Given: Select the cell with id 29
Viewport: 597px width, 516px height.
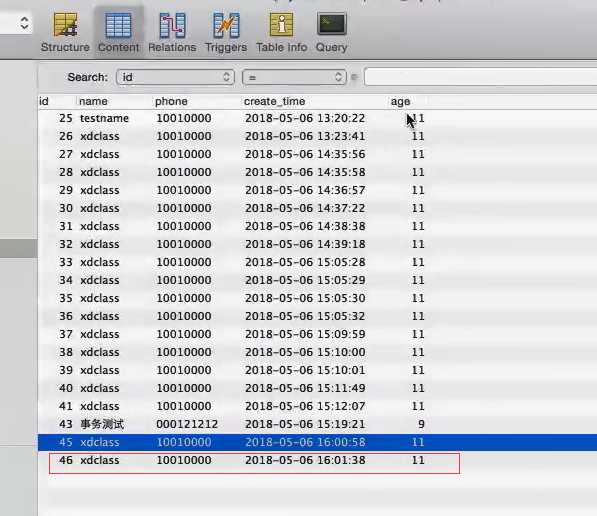Looking at the screenshot, I should click(x=65, y=190).
